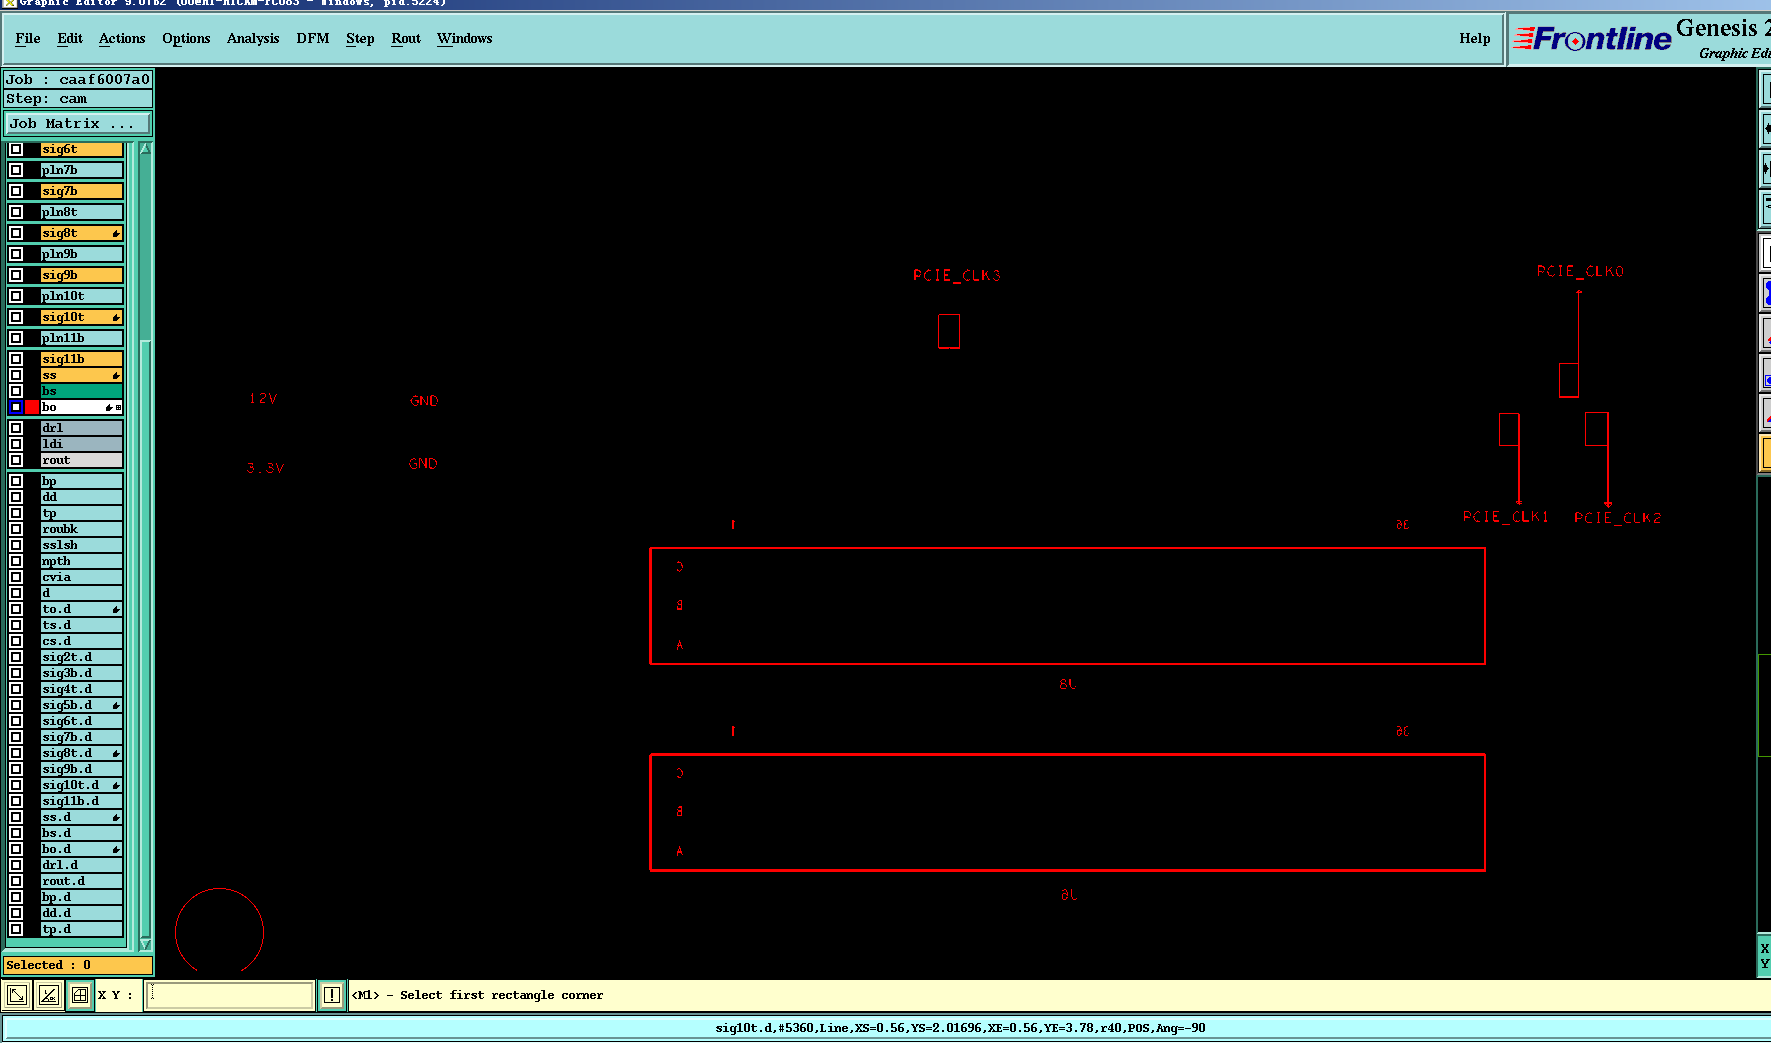
Task: Click the Job : caaf6007a0 label
Action: [78, 80]
